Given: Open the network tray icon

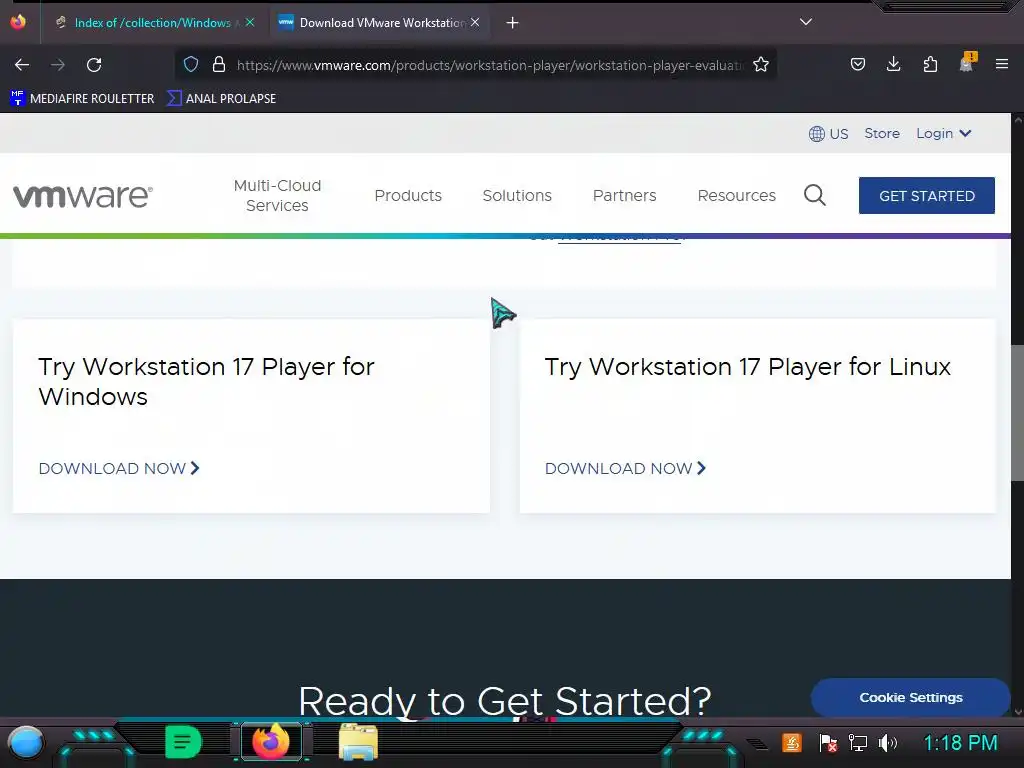Looking at the screenshot, I should (x=857, y=743).
